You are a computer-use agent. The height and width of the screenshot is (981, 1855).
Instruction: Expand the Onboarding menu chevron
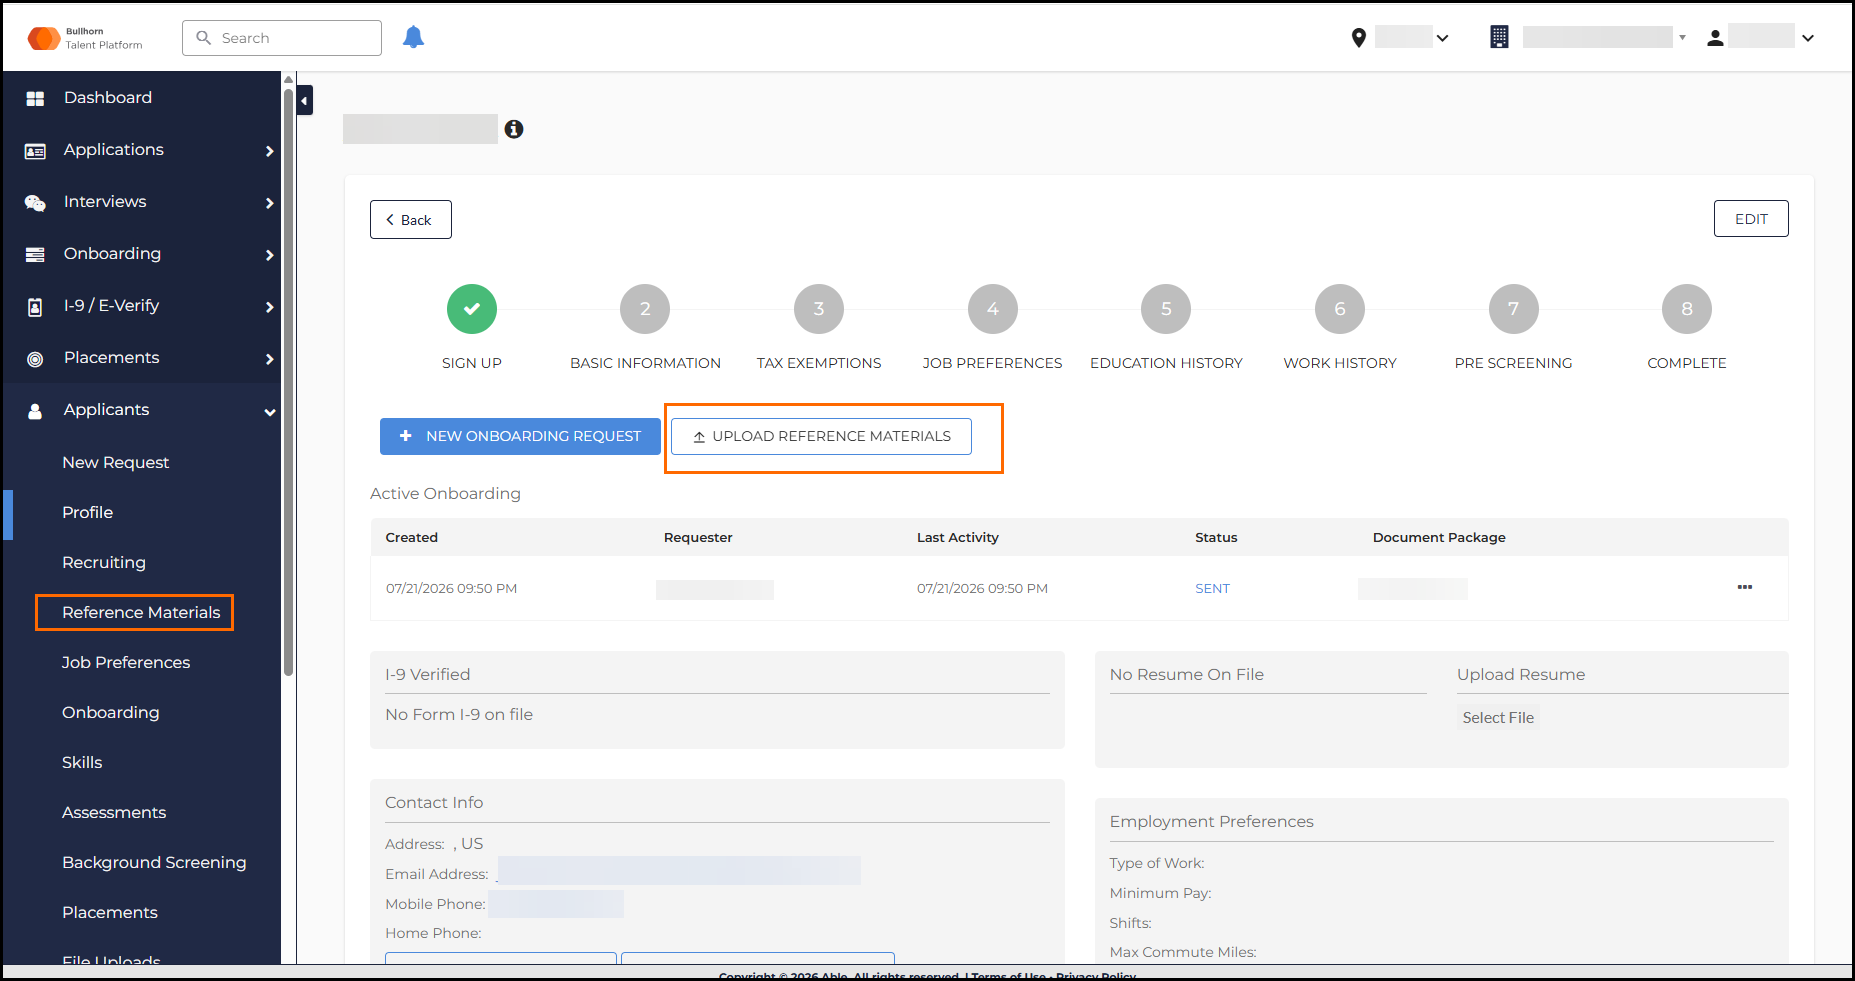coord(269,255)
